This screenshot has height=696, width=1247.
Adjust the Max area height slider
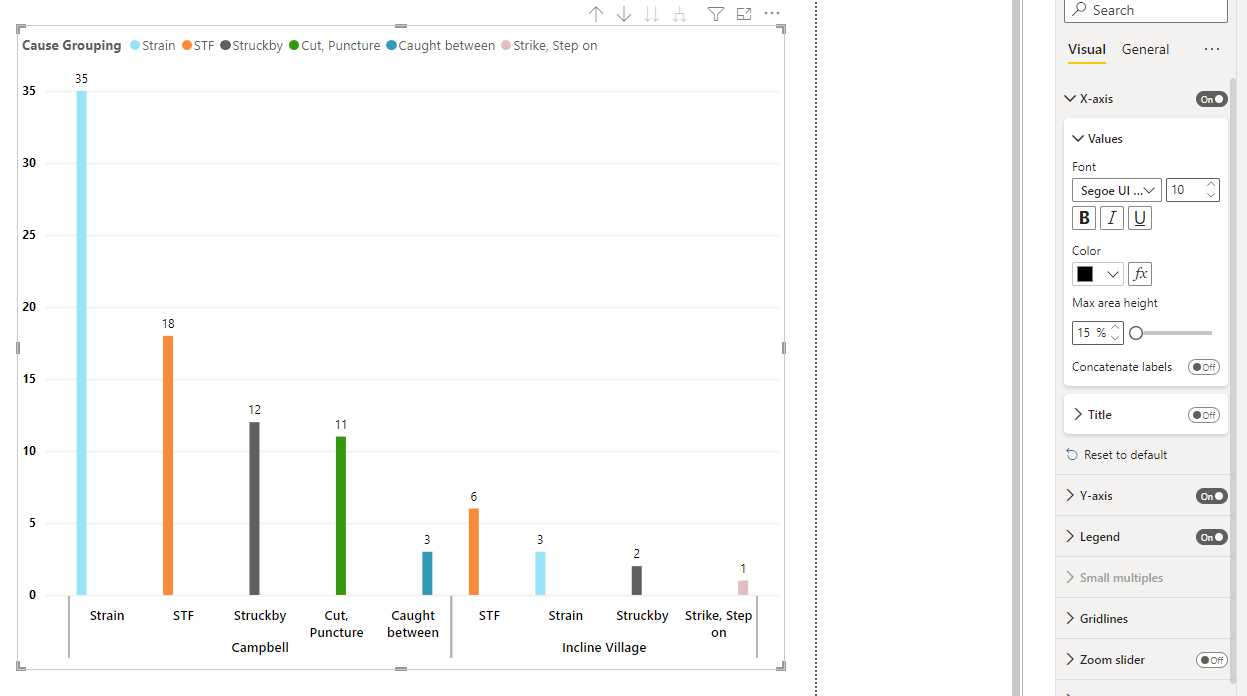coord(1136,333)
